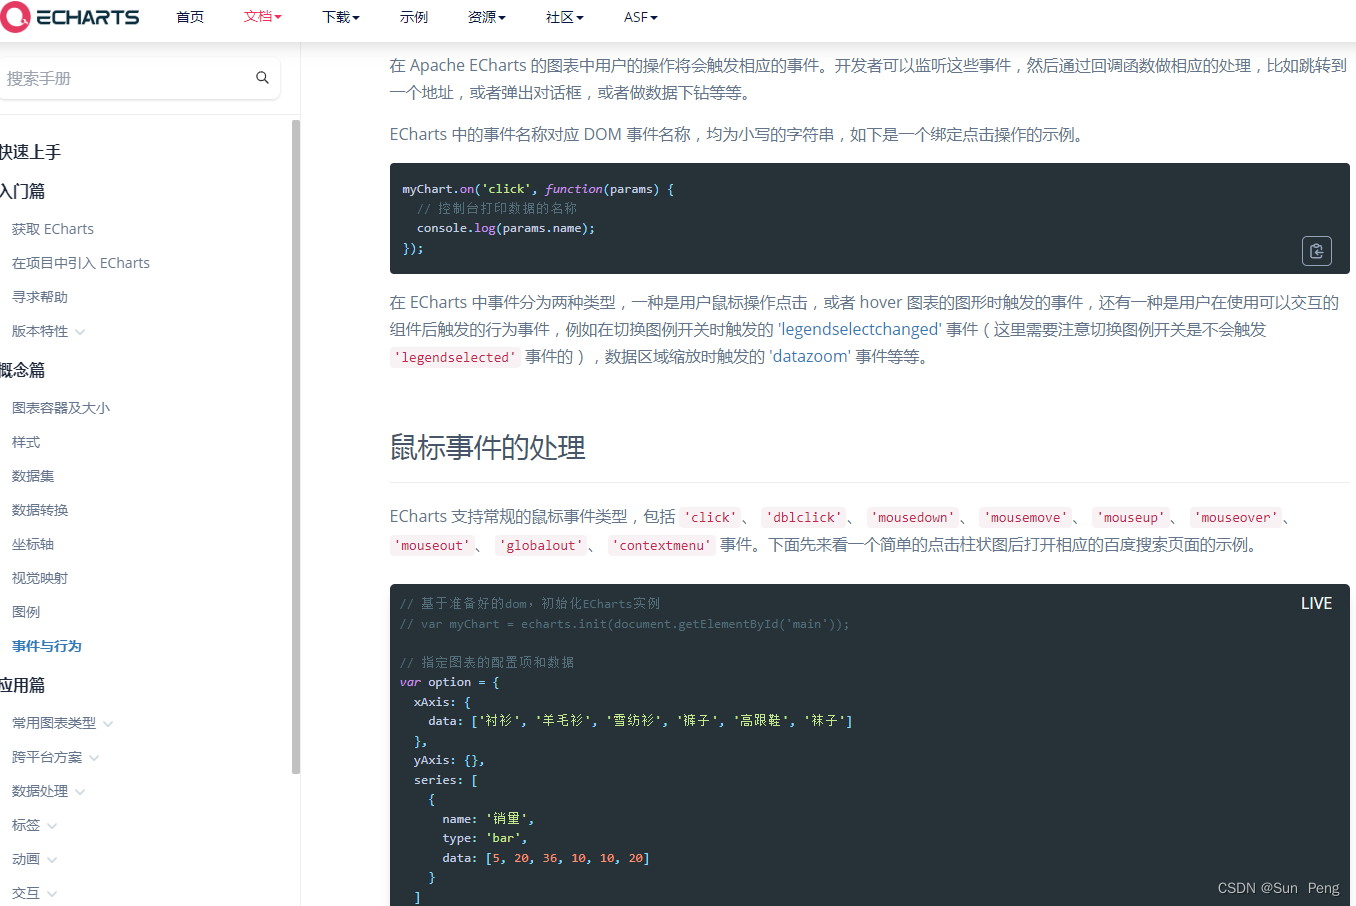Click the 'mouseup' inline code tag

point(1131,517)
